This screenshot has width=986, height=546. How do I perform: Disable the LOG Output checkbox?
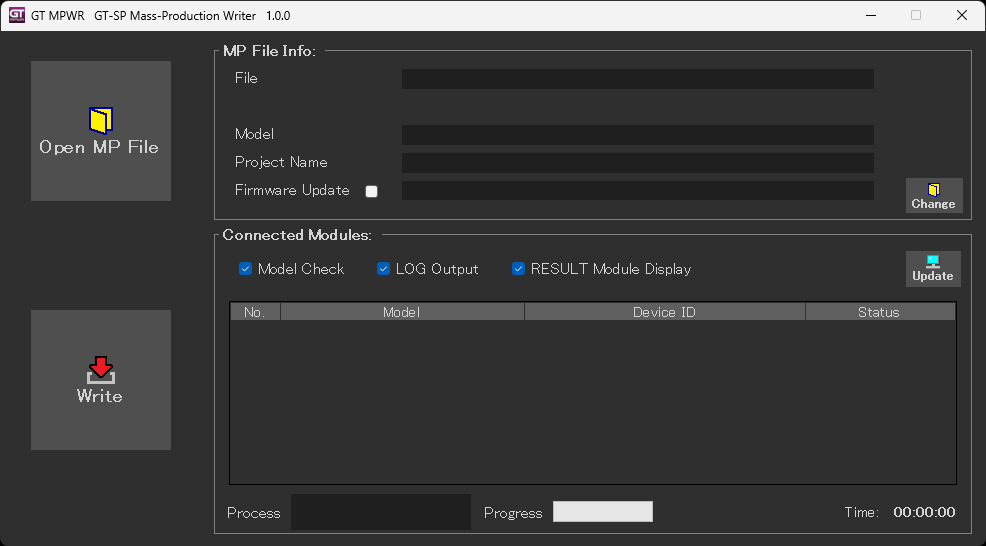pyautogui.click(x=383, y=269)
